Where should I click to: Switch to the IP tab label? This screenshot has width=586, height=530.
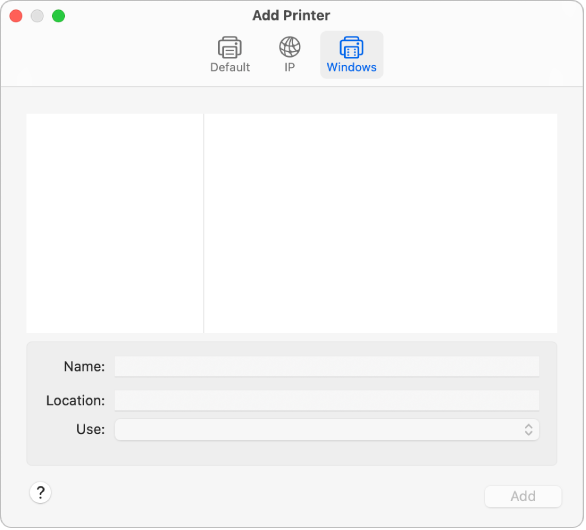click(x=290, y=67)
